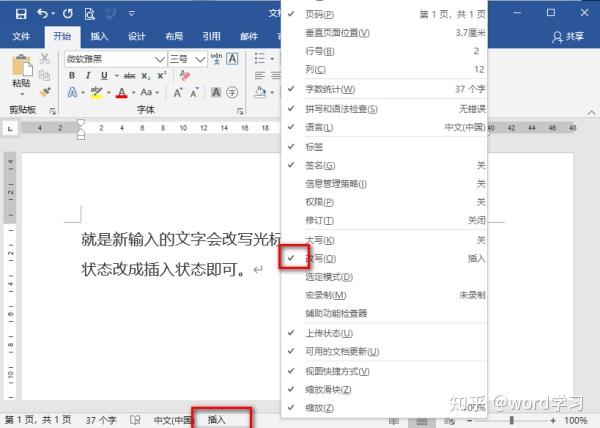The width and height of the screenshot is (600, 428).
Task: Toggle 拼写和语法检查(S) option
Action: pos(384,109)
